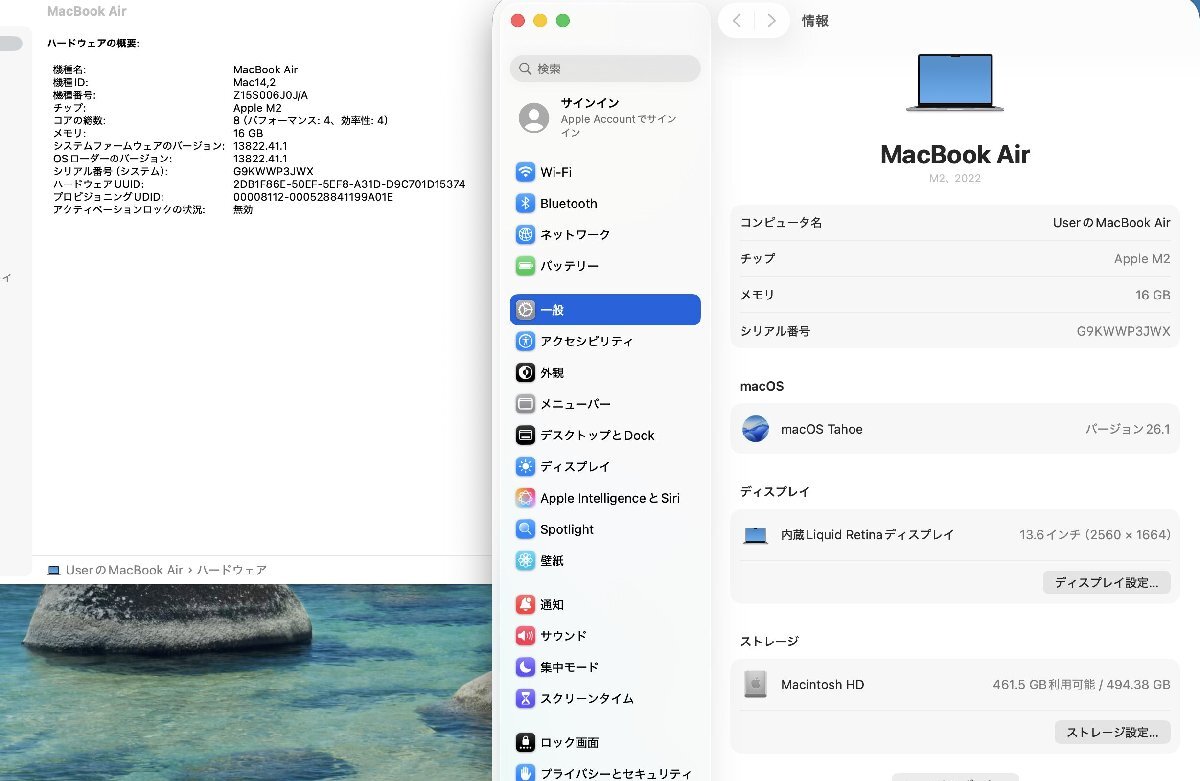Click UserのMacBook Air in path bar

tap(124, 570)
